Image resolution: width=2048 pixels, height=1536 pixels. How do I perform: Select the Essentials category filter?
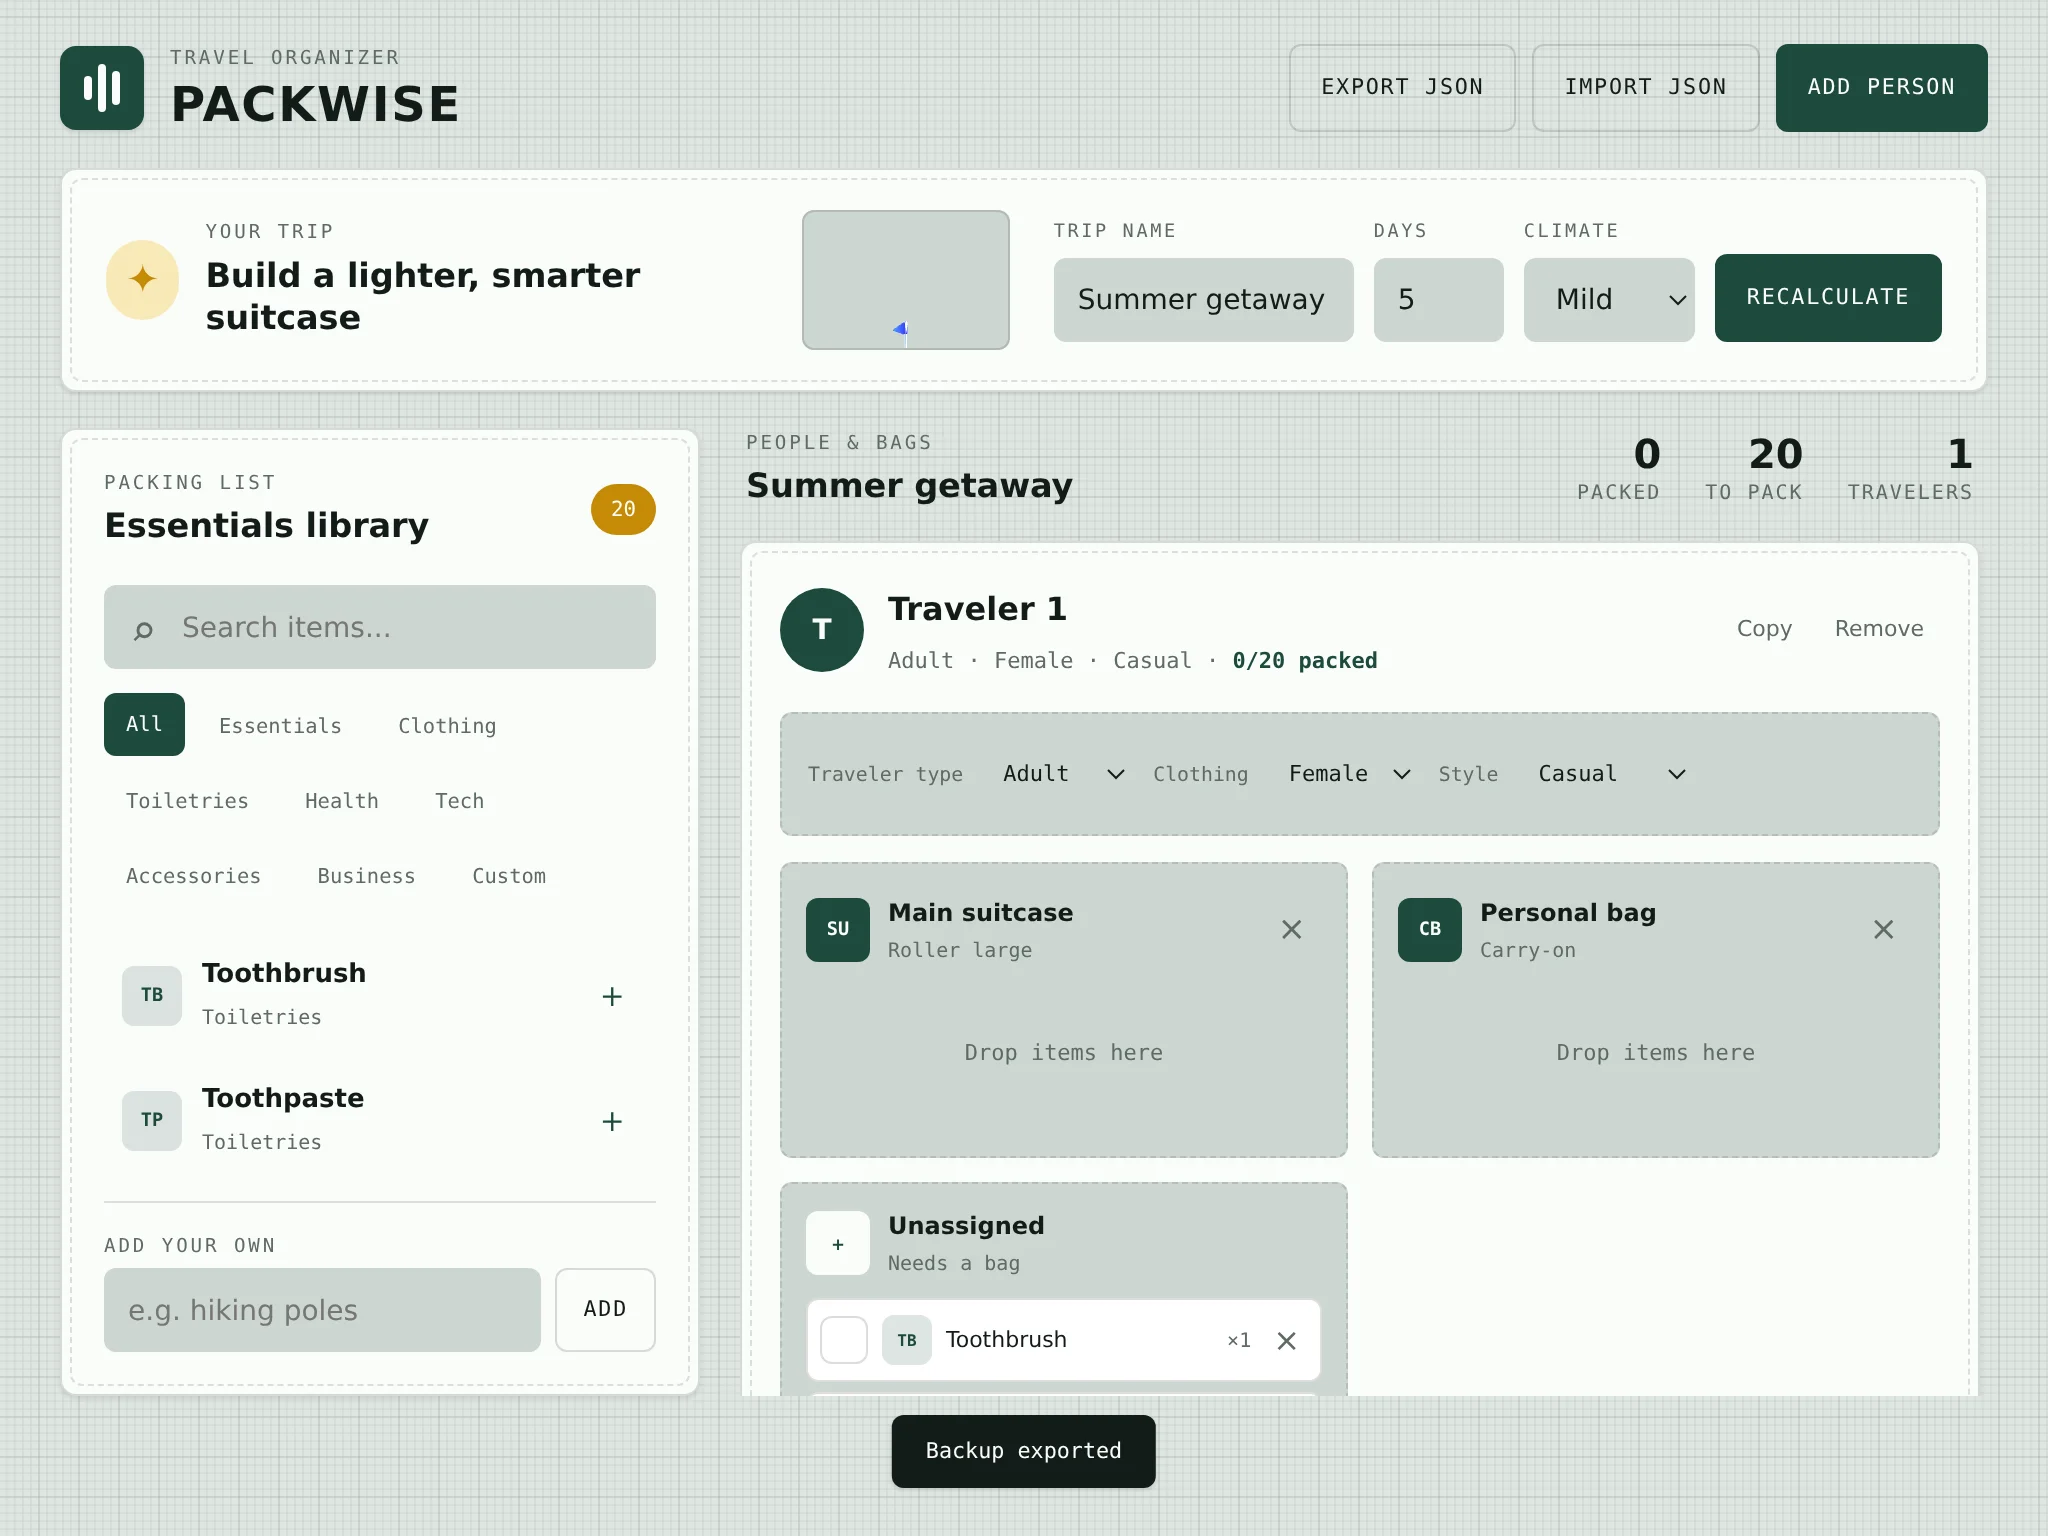(x=280, y=726)
